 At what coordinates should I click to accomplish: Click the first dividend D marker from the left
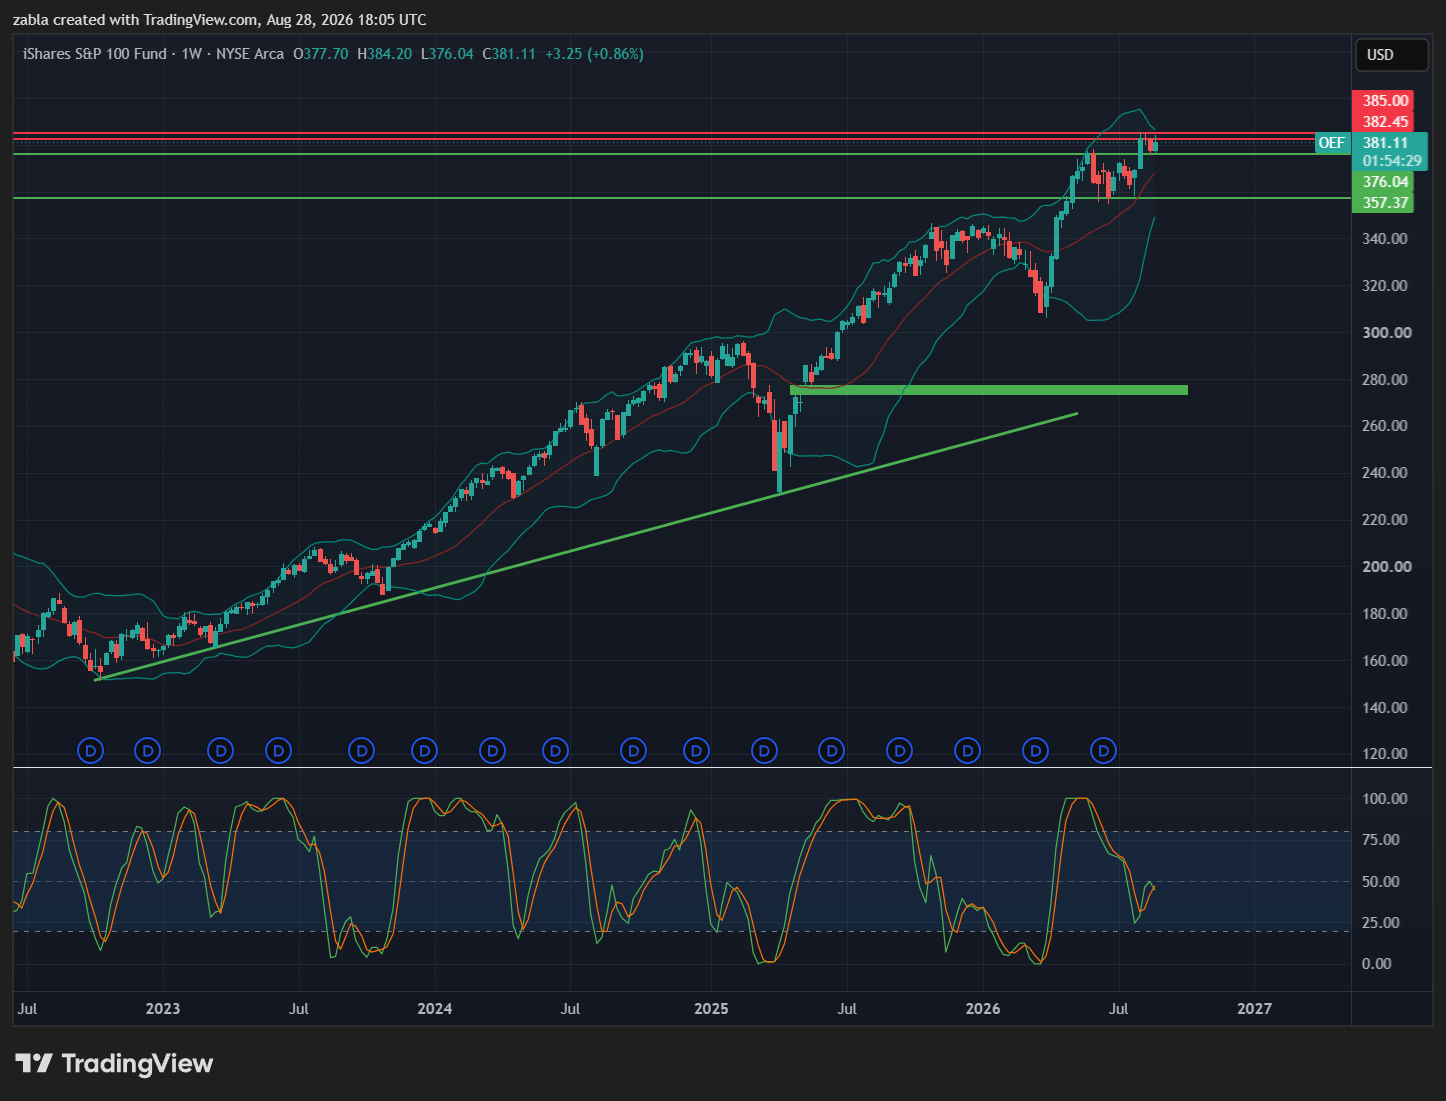(91, 750)
